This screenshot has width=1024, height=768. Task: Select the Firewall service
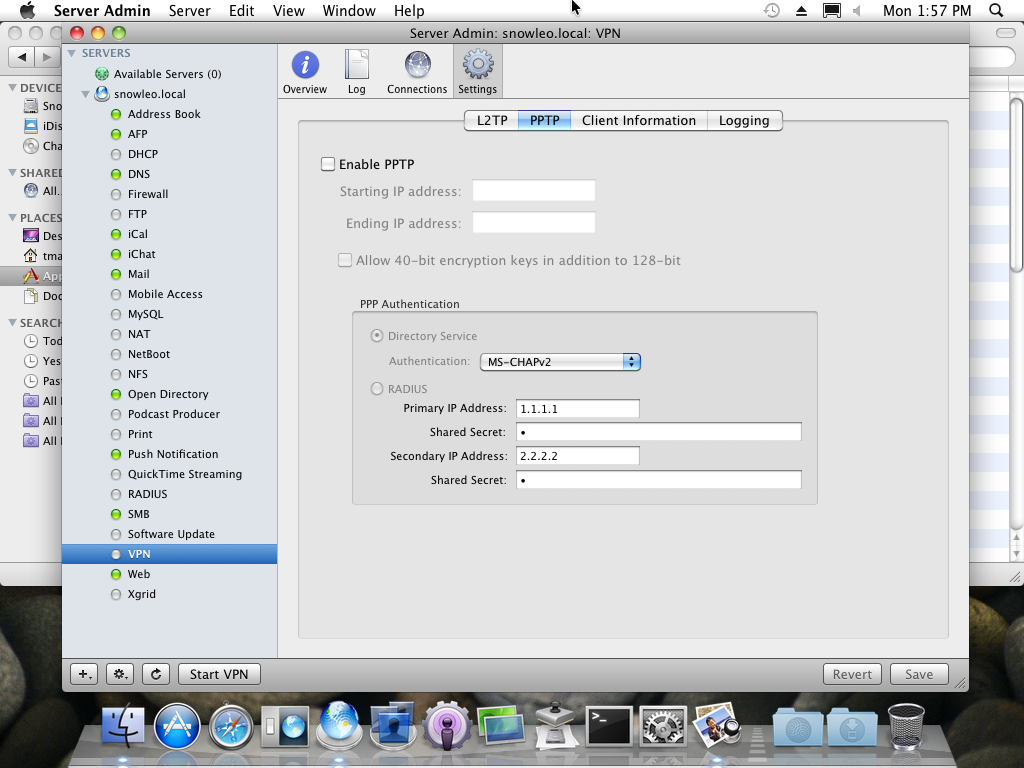point(148,194)
